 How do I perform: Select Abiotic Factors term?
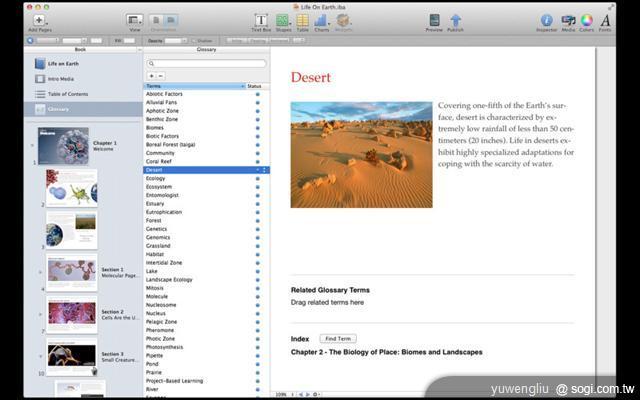164,94
